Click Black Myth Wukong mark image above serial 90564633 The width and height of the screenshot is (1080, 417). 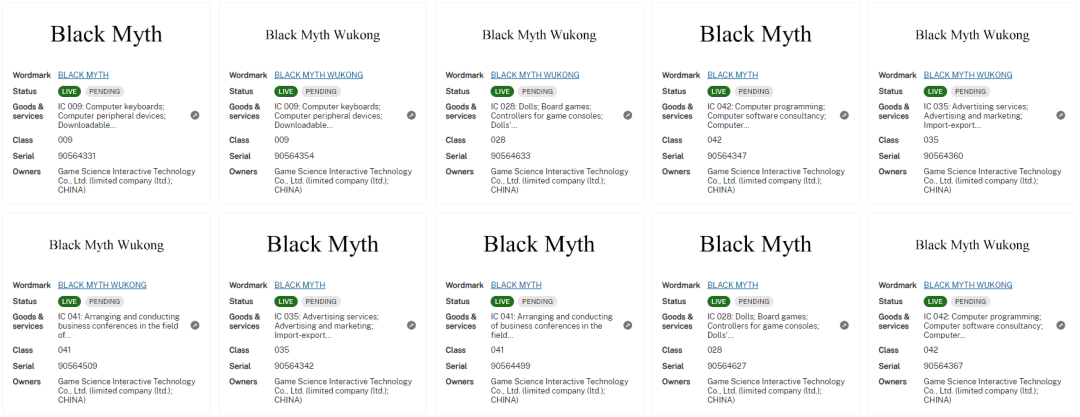539,34
